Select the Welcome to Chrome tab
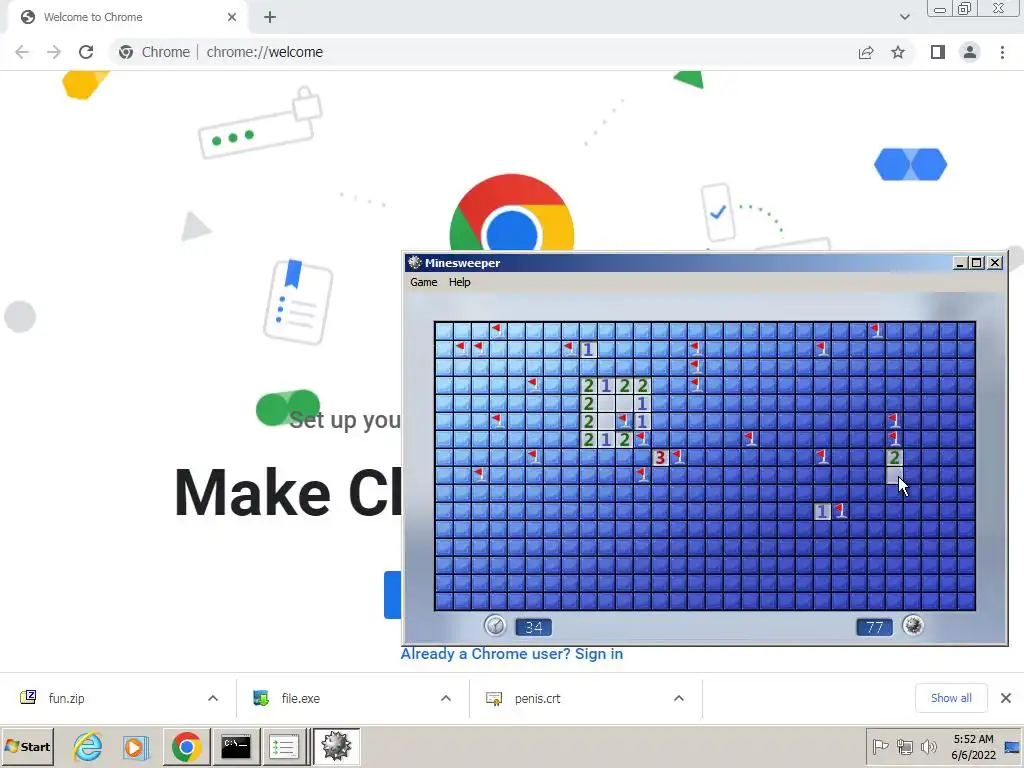This screenshot has height=768, width=1024. [x=127, y=17]
